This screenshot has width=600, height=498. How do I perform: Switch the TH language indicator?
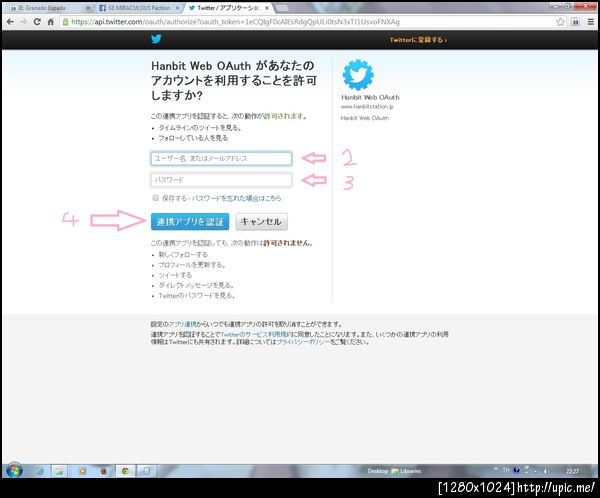[x=506, y=470]
